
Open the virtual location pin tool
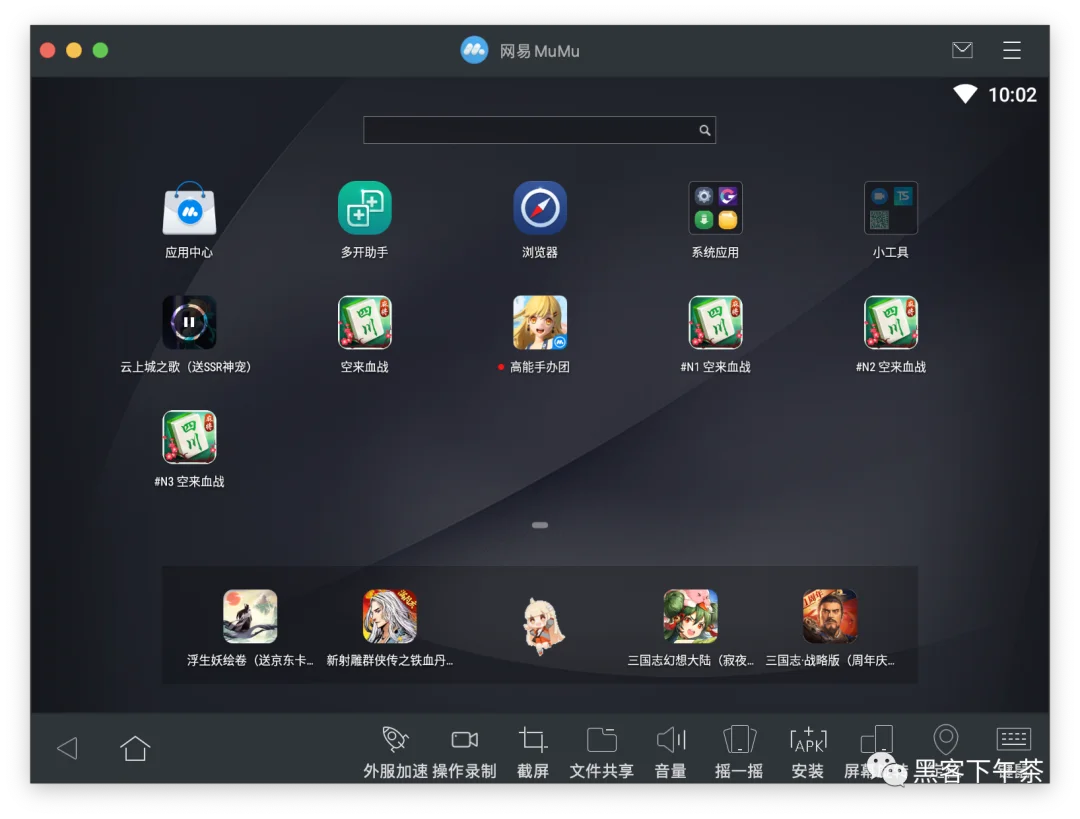tap(946, 740)
